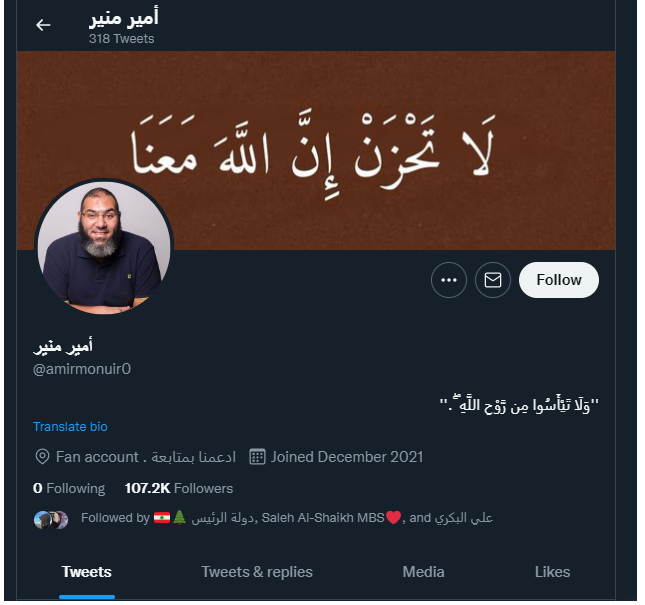
Task: Switch to Tweets & replies tab
Action: pos(257,572)
